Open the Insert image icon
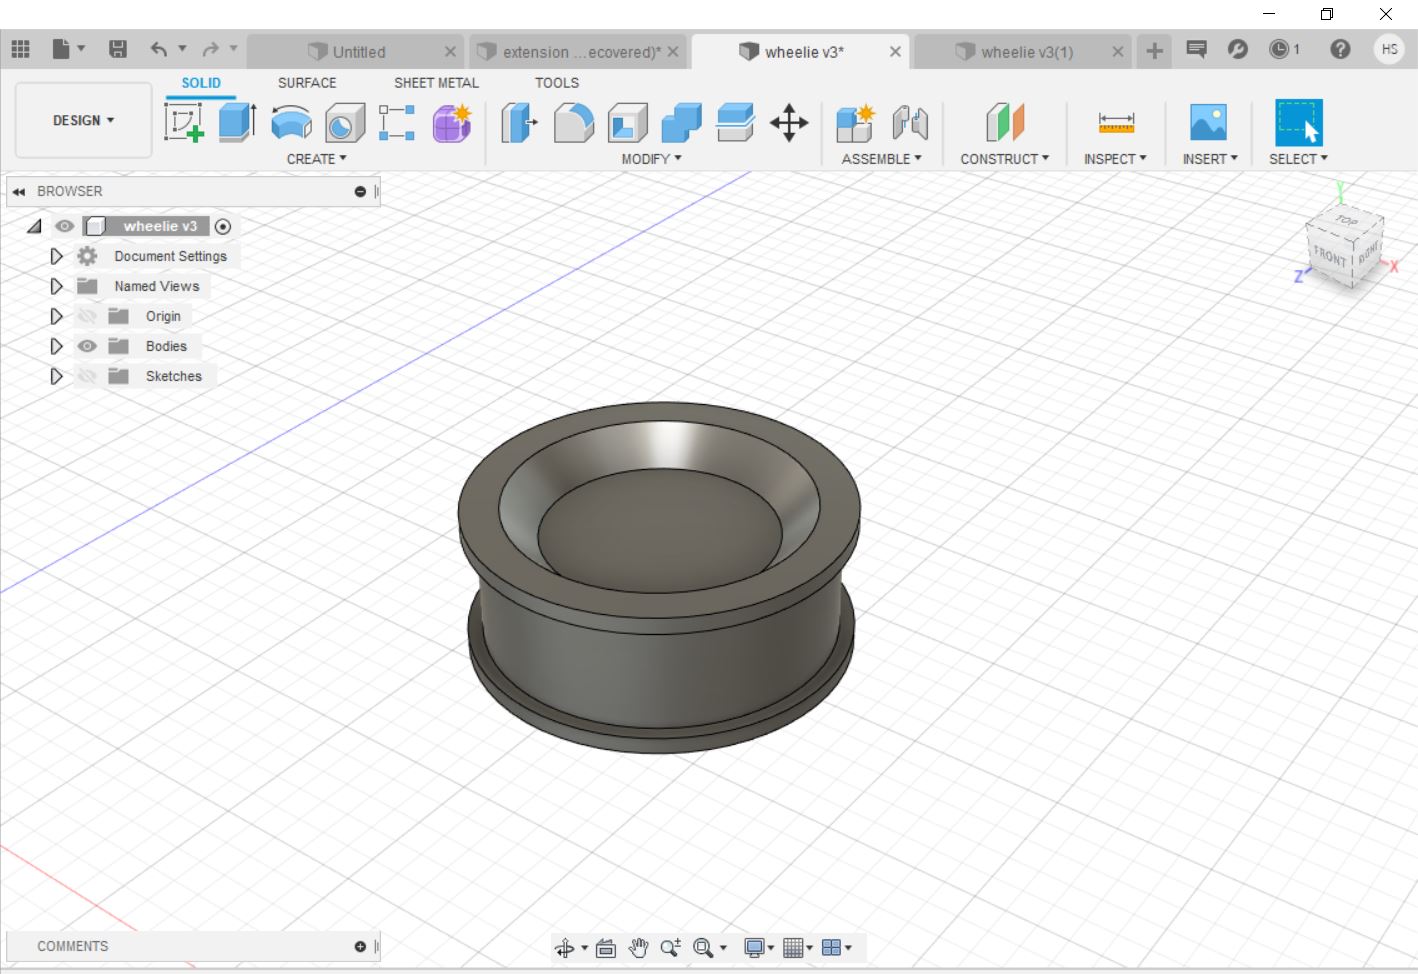Image resolution: width=1418 pixels, height=974 pixels. coord(1208,123)
